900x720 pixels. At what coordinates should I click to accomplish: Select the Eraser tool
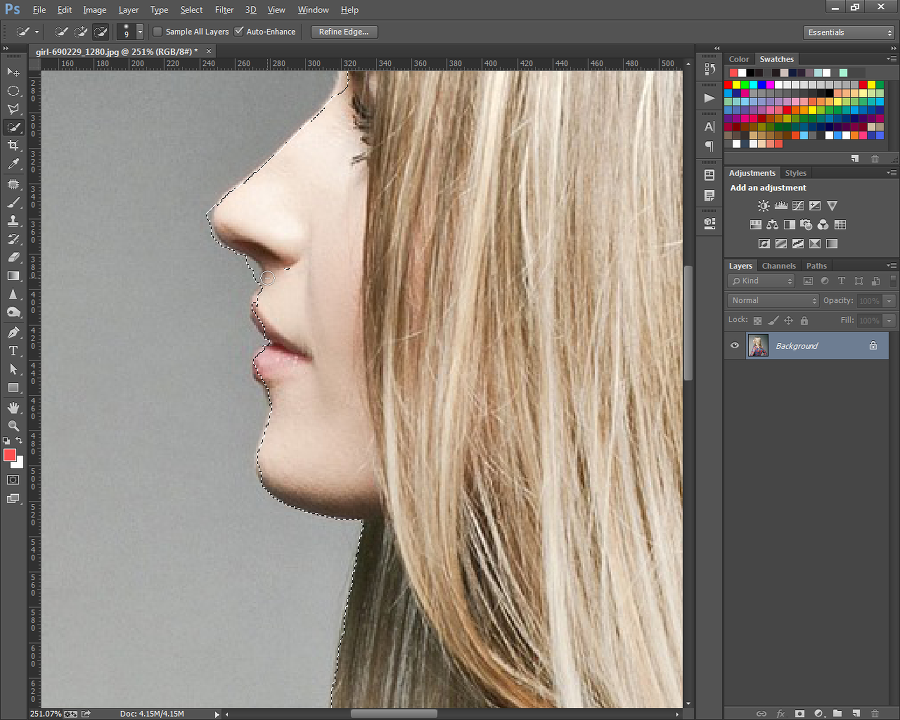click(13, 257)
